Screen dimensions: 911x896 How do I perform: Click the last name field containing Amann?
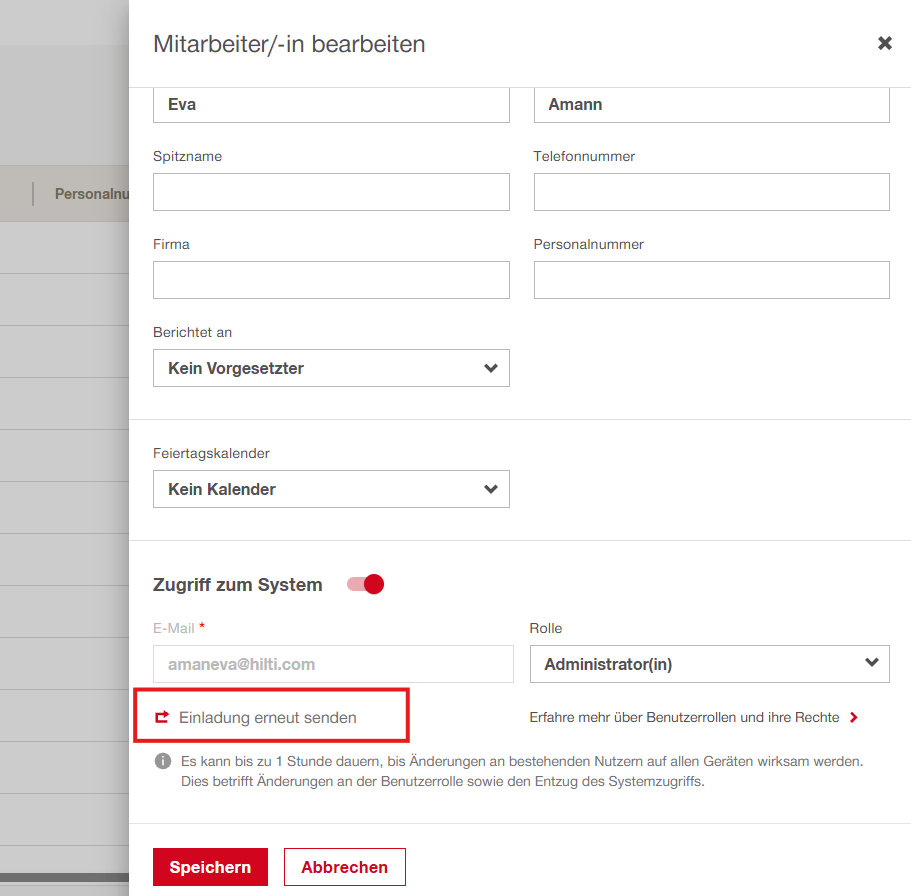click(x=711, y=105)
